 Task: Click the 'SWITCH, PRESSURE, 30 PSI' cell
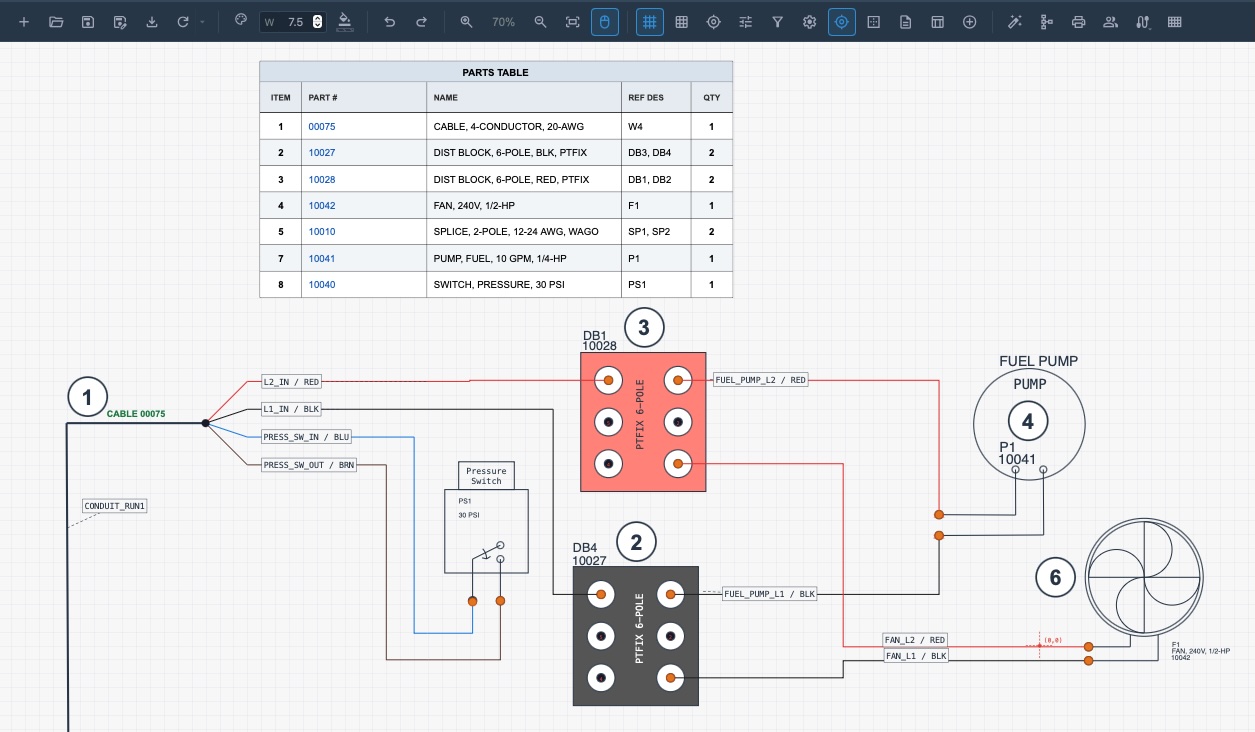[524, 284]
